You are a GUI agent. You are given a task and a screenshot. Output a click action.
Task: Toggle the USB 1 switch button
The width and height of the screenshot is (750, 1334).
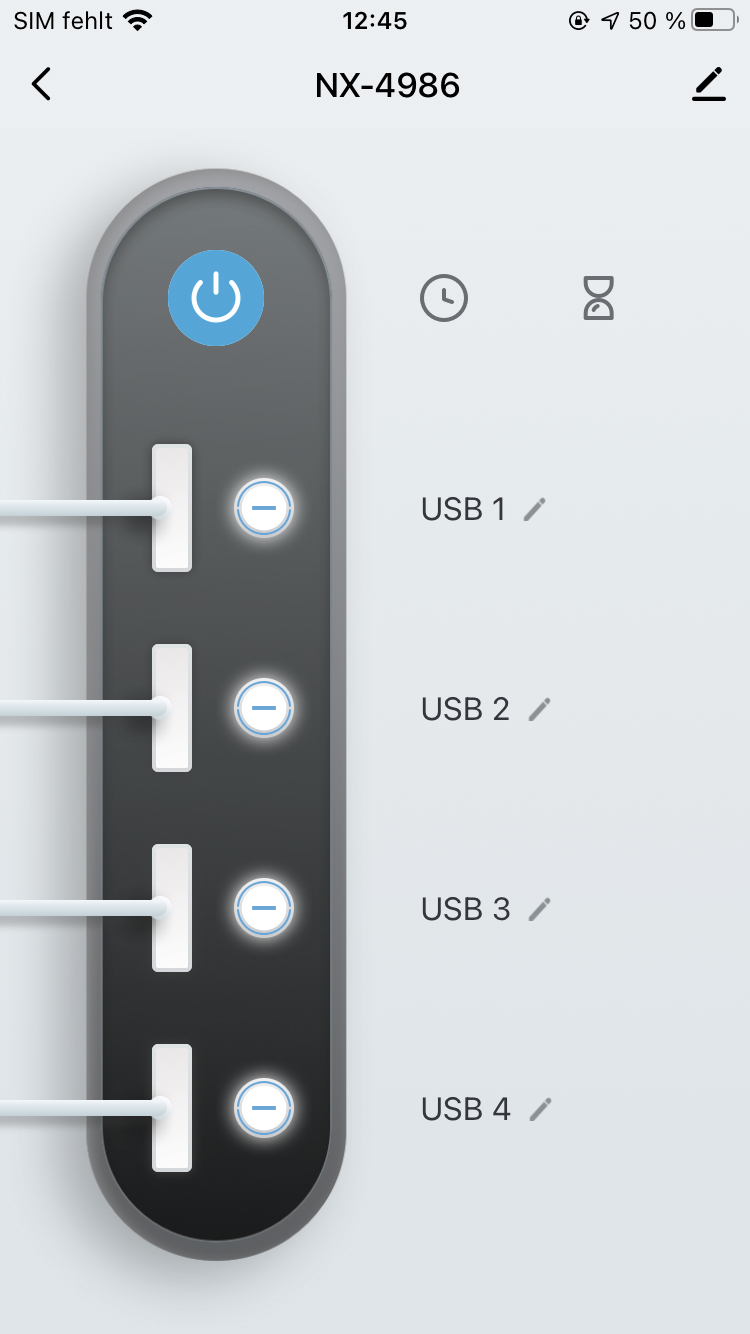tap(264, 508)
